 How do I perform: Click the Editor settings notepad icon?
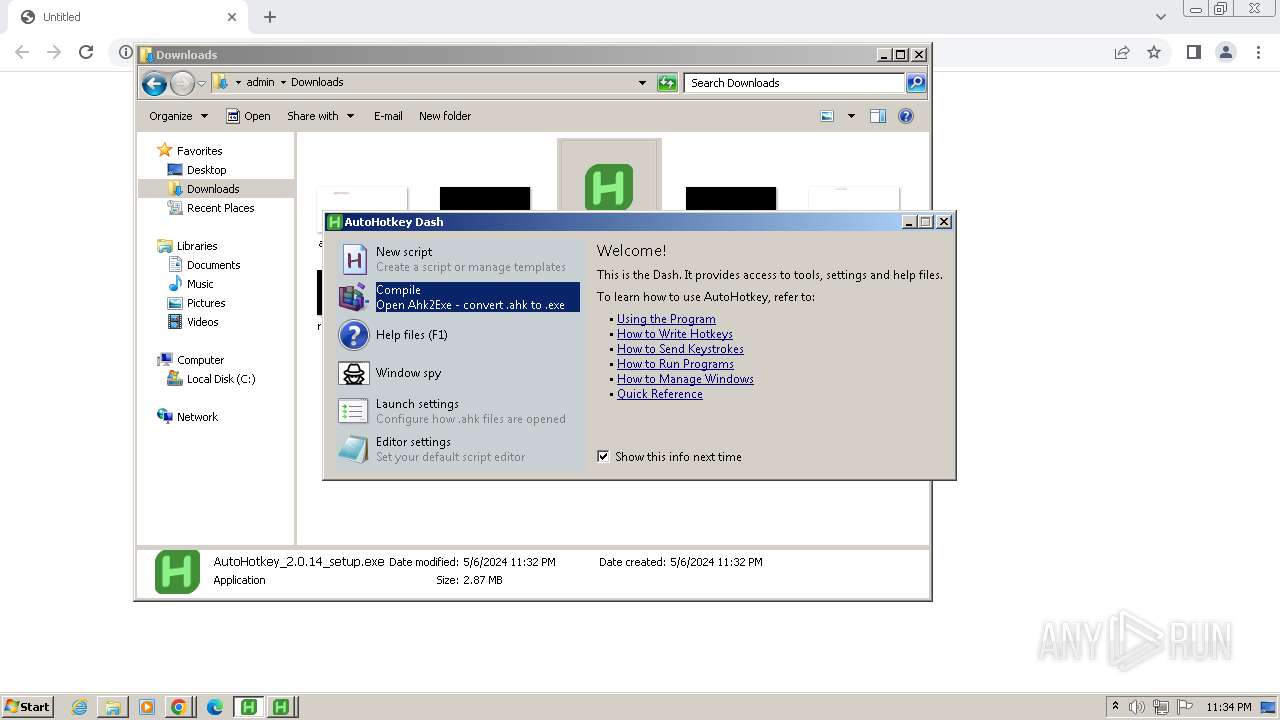click(x=354, y=449)
